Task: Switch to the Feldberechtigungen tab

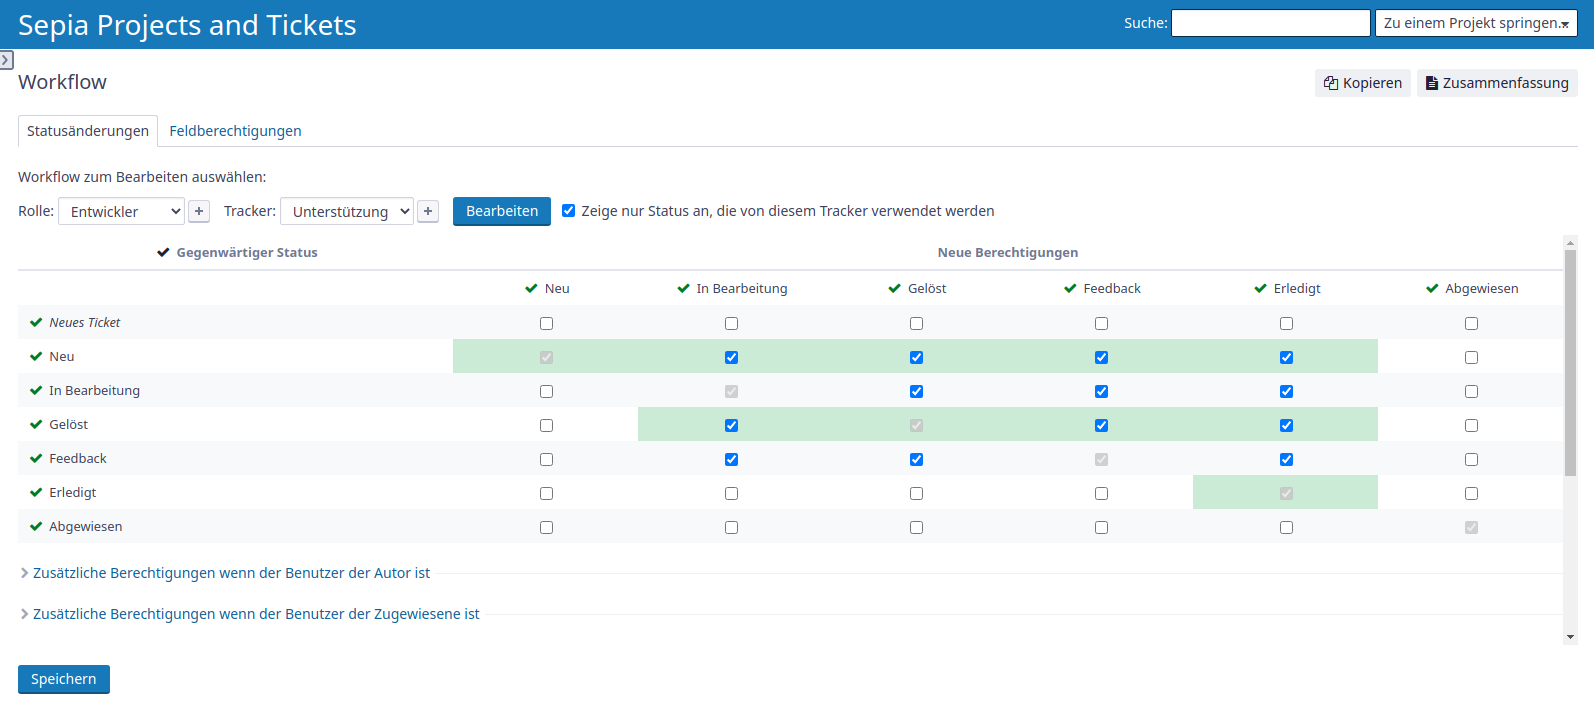Action: pos(235,131)
